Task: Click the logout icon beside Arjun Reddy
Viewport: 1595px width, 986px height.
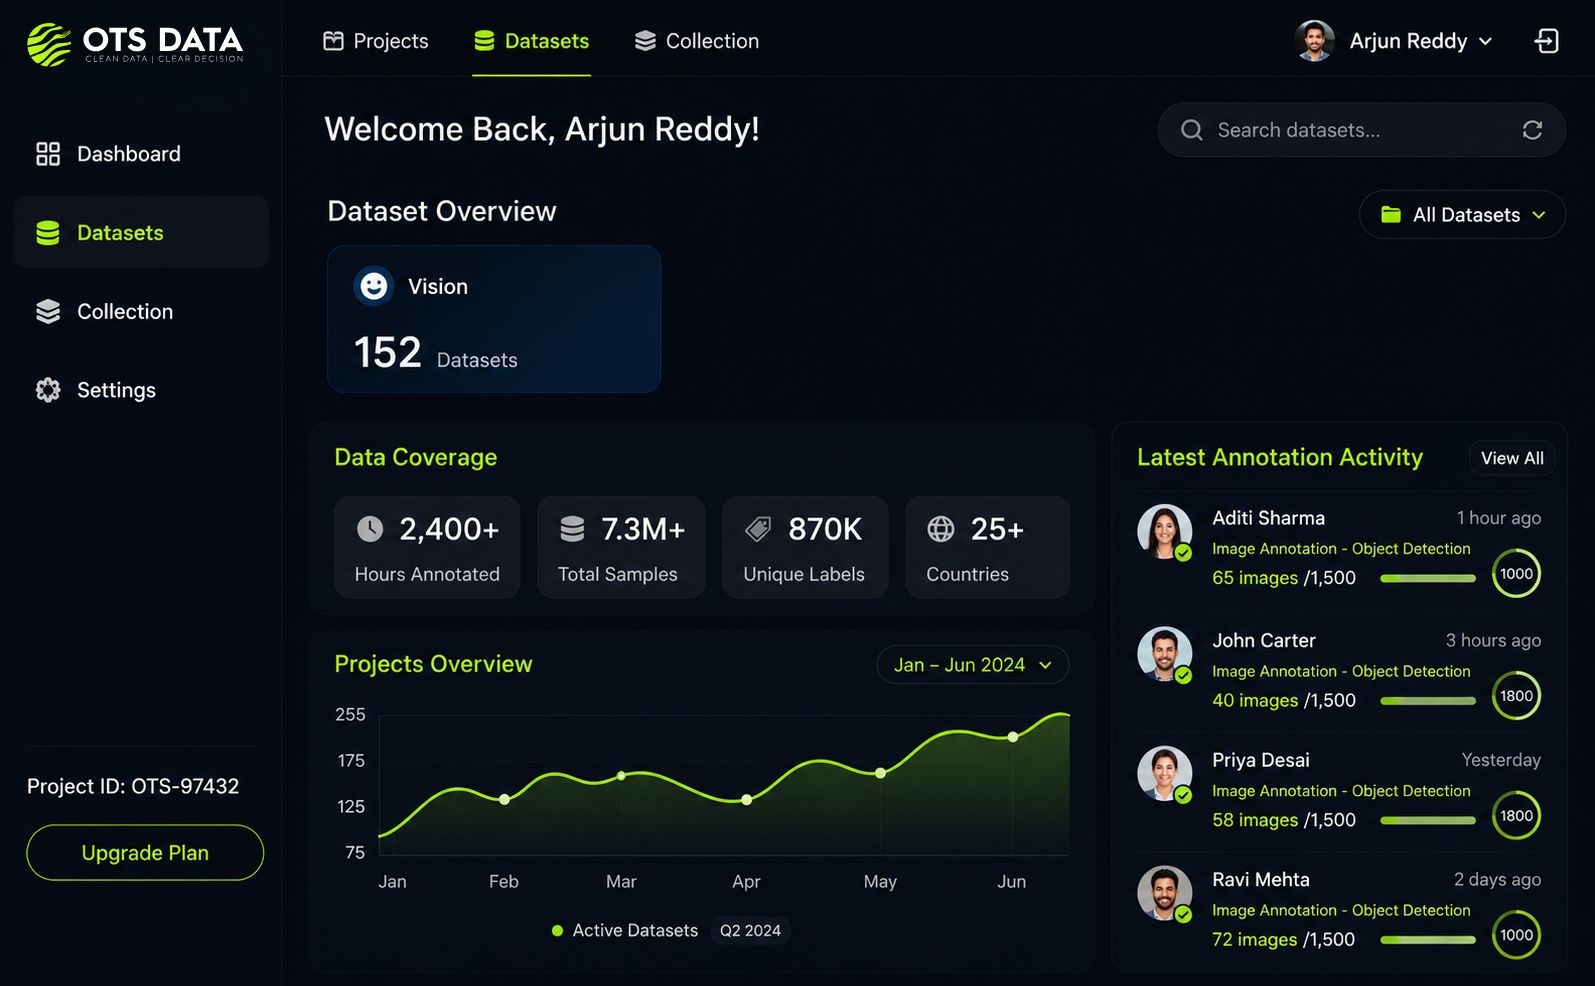Action: click(x=1546, y=41)
